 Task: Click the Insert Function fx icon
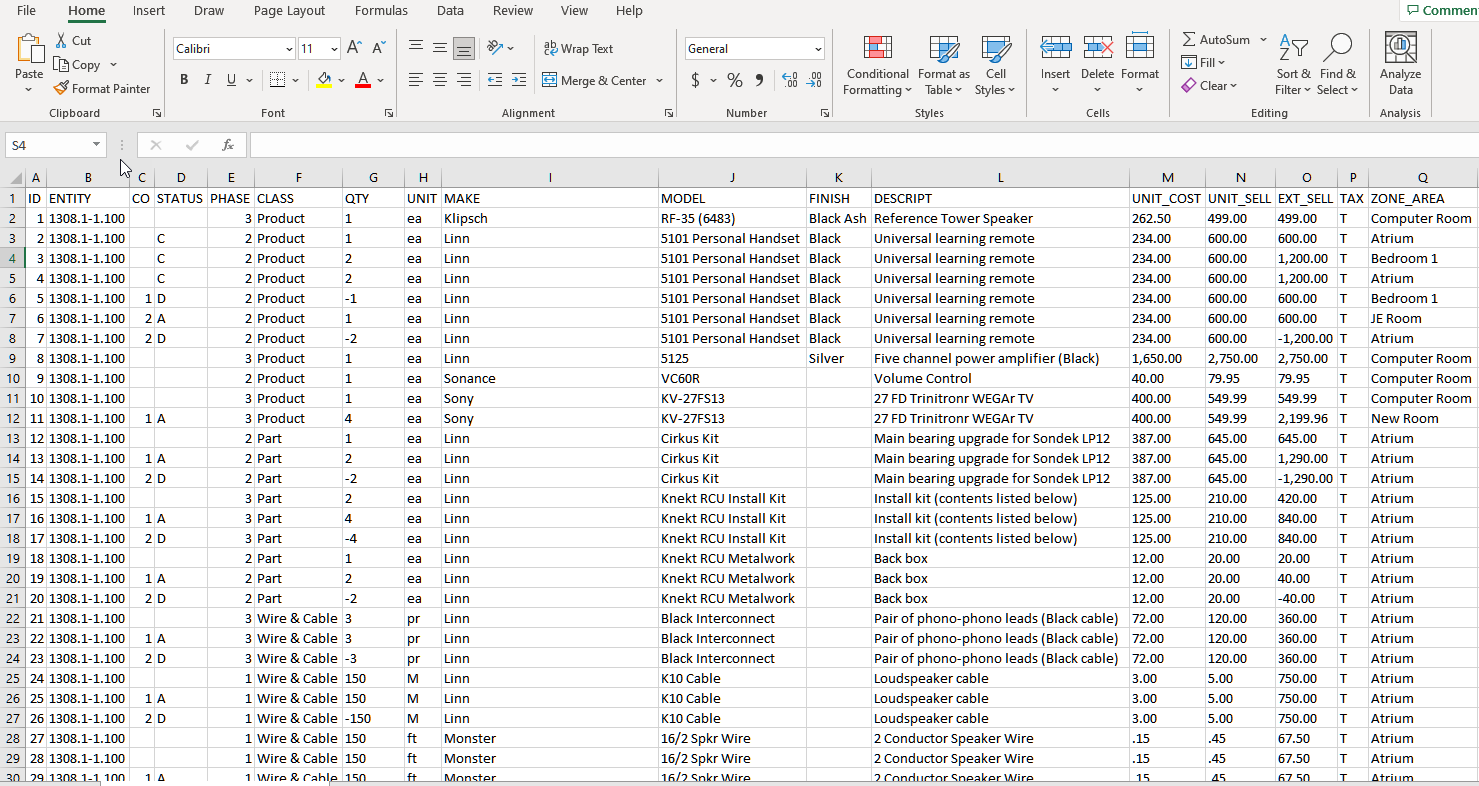pos(228,145)
